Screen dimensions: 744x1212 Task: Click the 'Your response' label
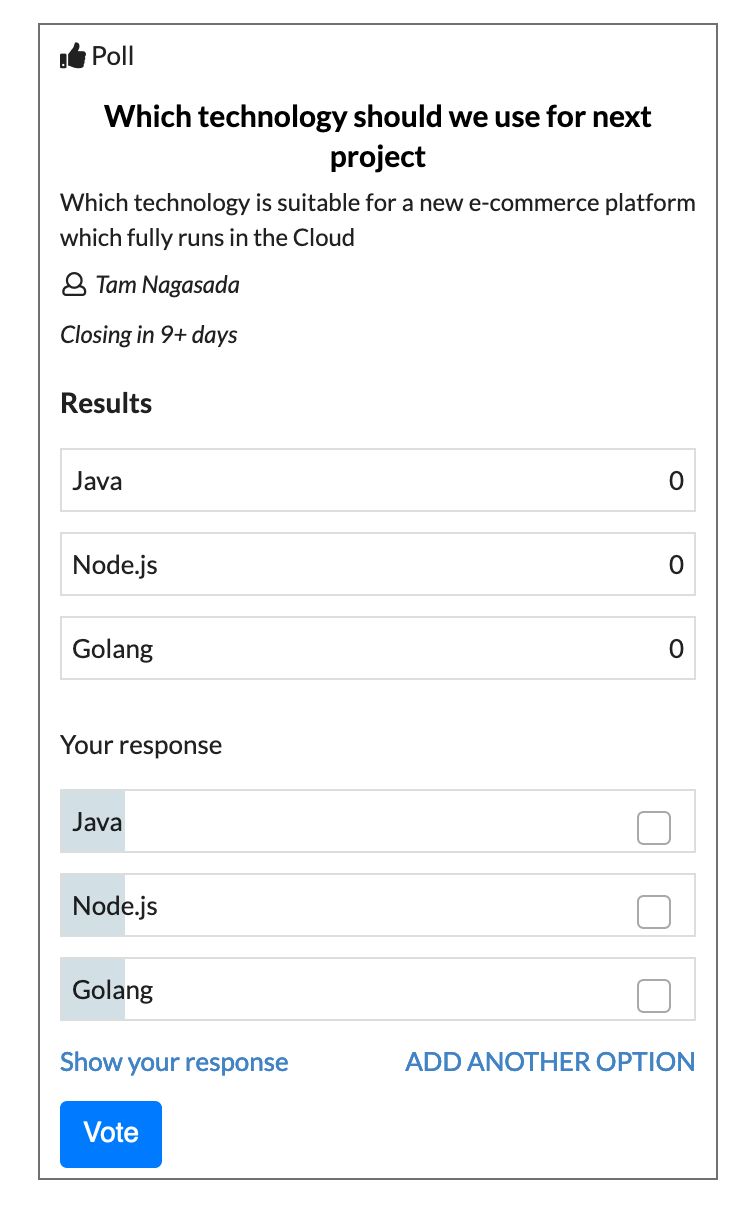point(141,745)
